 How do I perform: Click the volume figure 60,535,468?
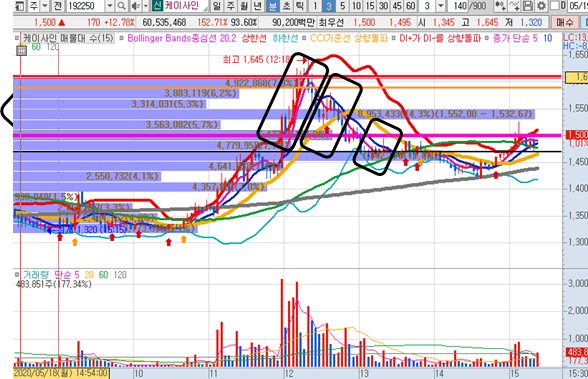(164, 22)
